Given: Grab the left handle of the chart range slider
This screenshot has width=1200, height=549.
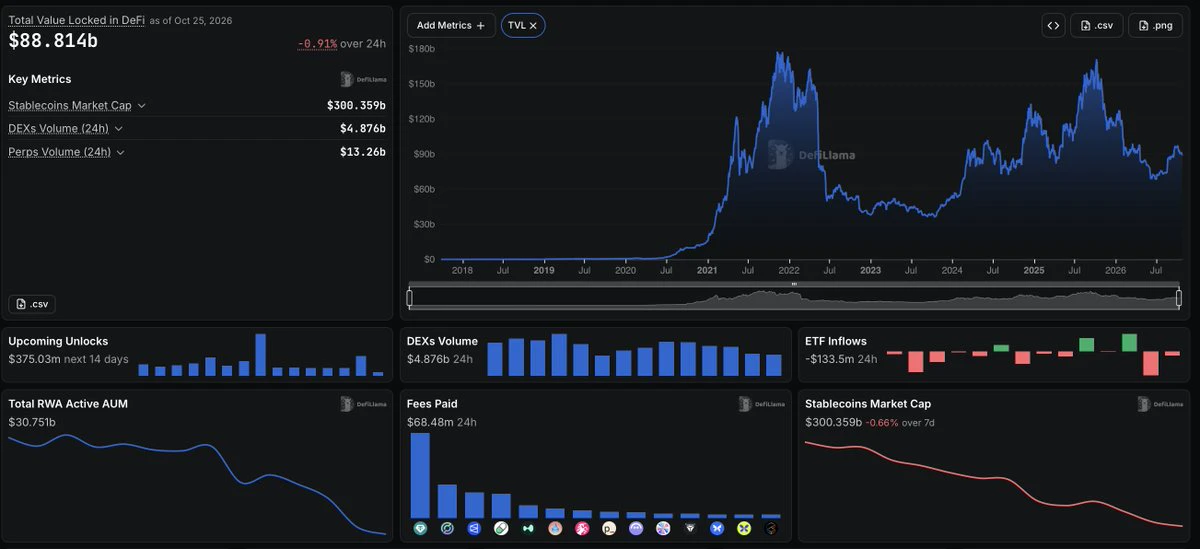Looking at the screenshot, I should point(409,297).
